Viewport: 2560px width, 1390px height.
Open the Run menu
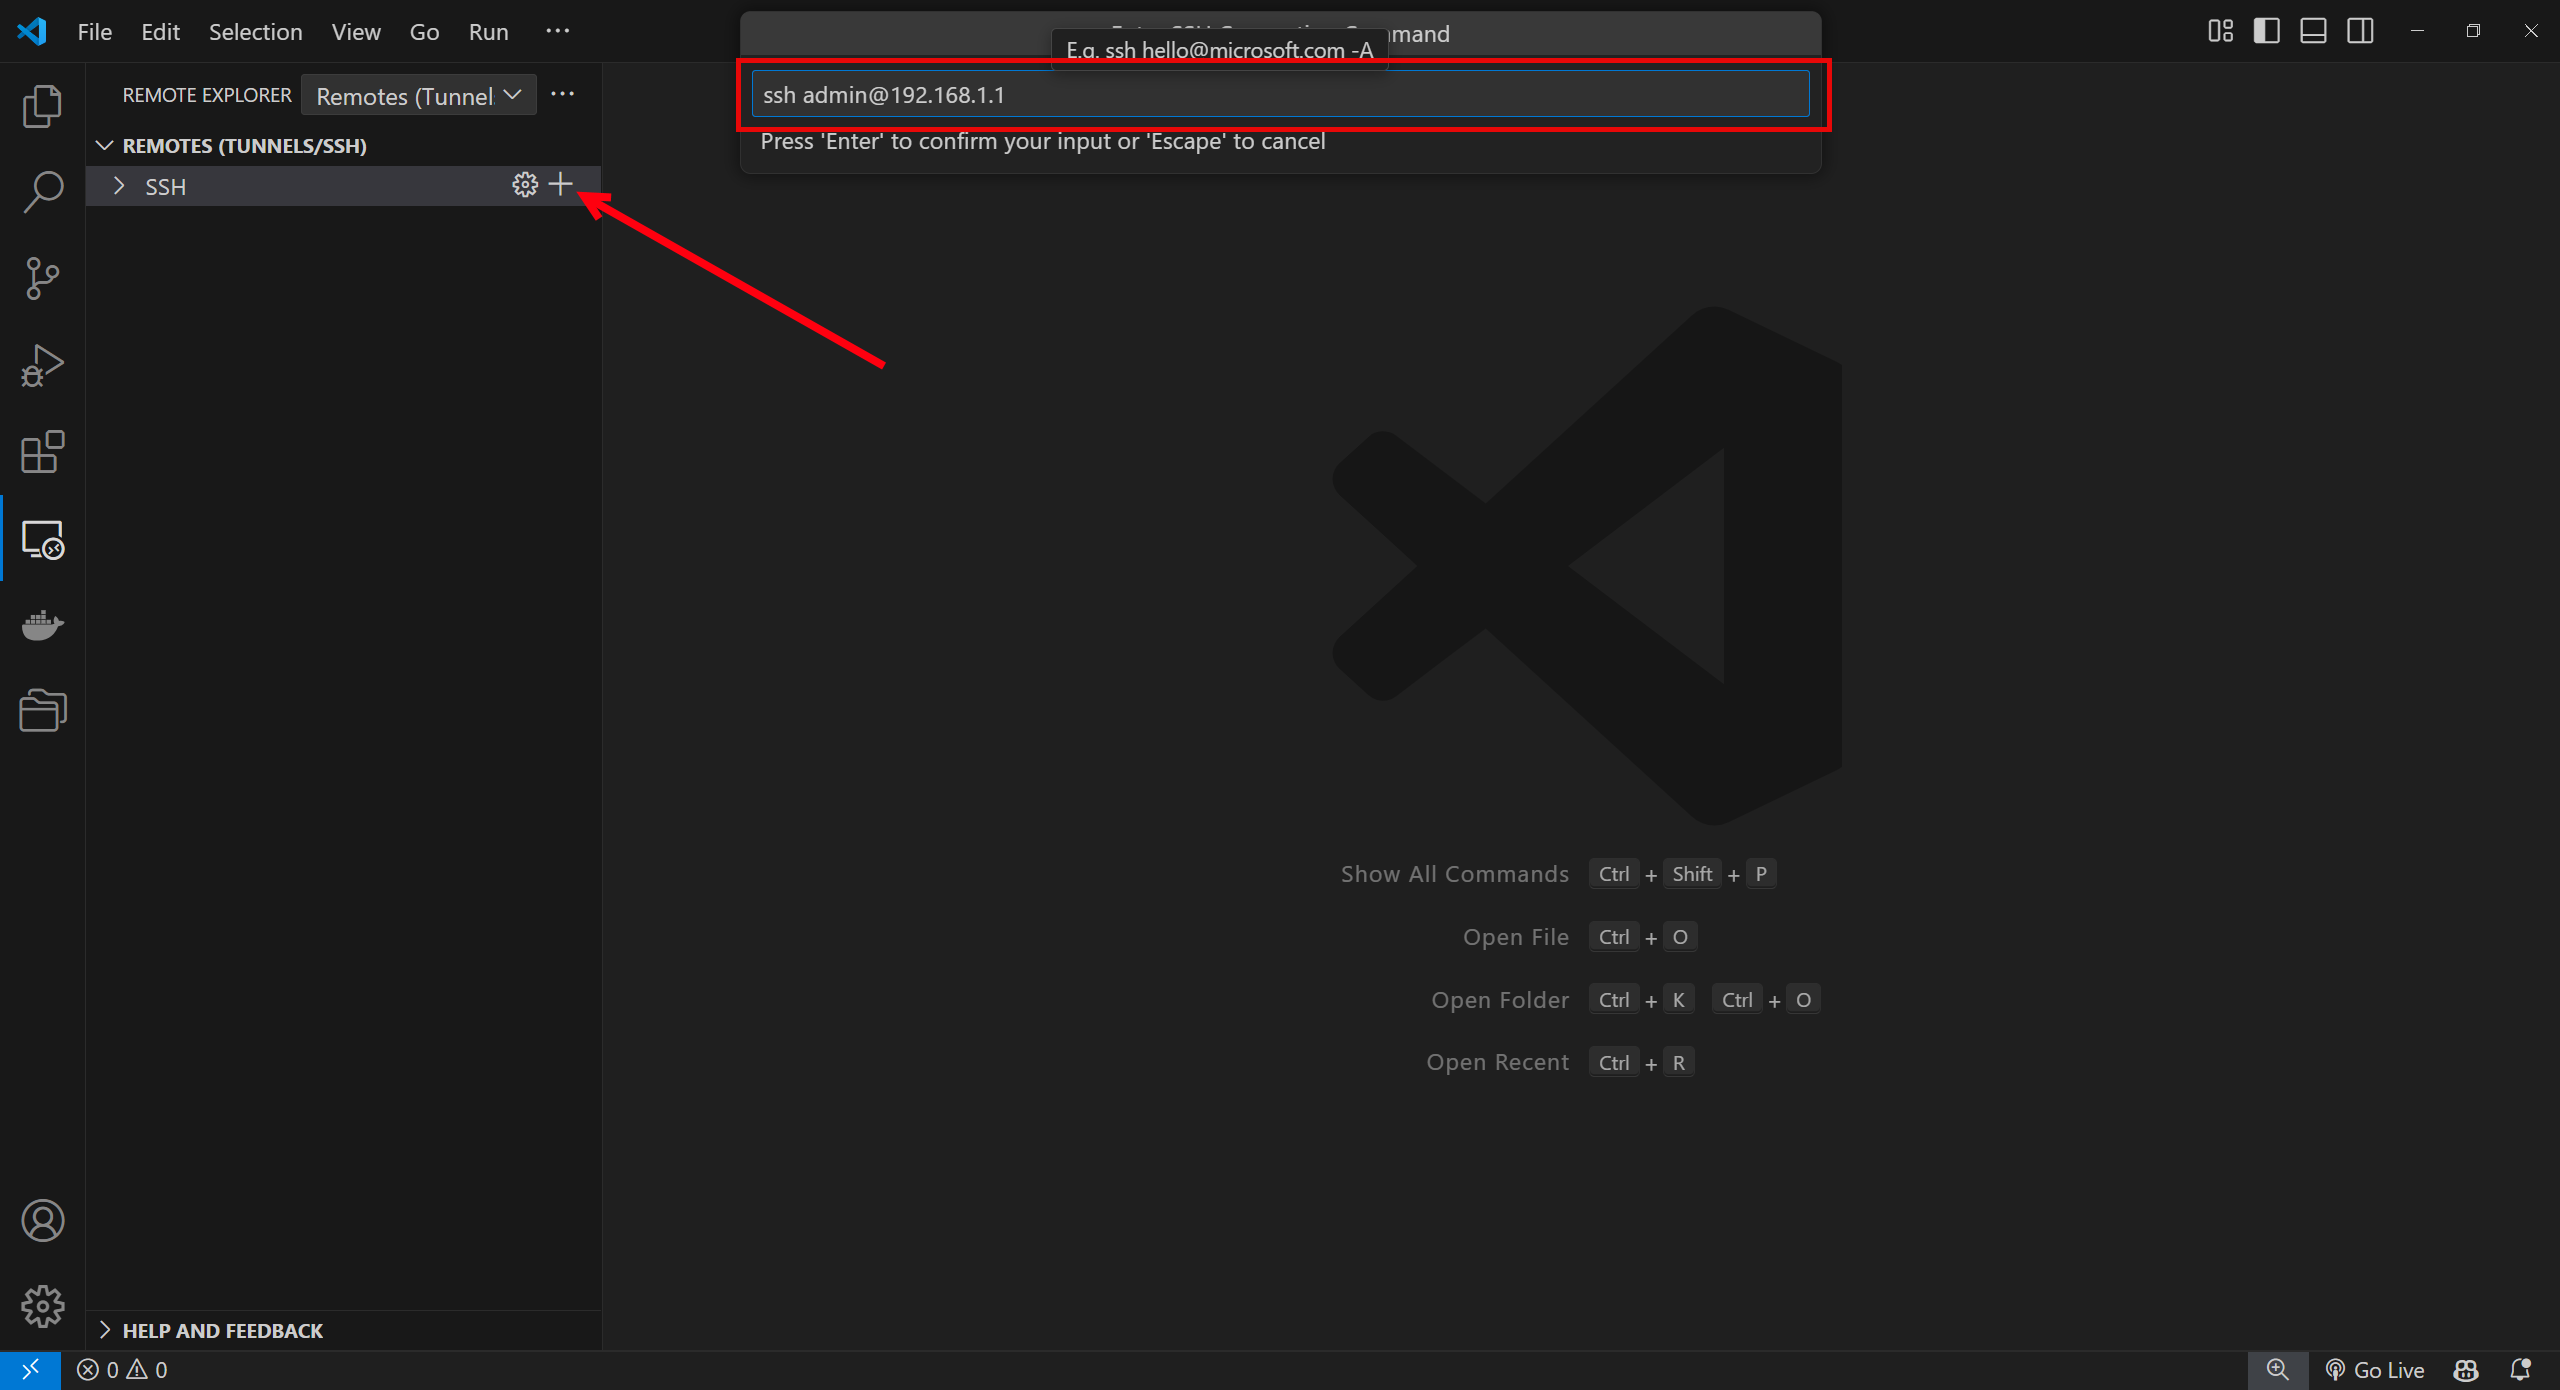(x=487, y=31)
